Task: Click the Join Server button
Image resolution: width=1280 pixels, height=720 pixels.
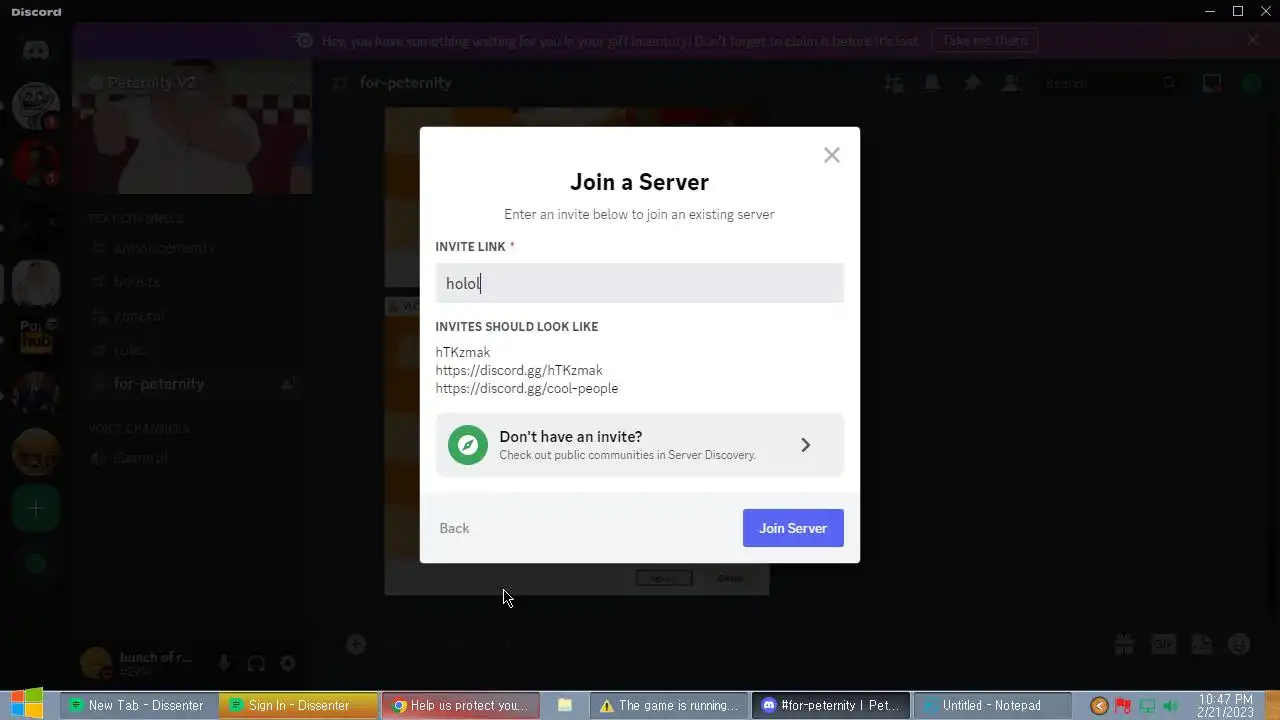Action: [793, 528]
